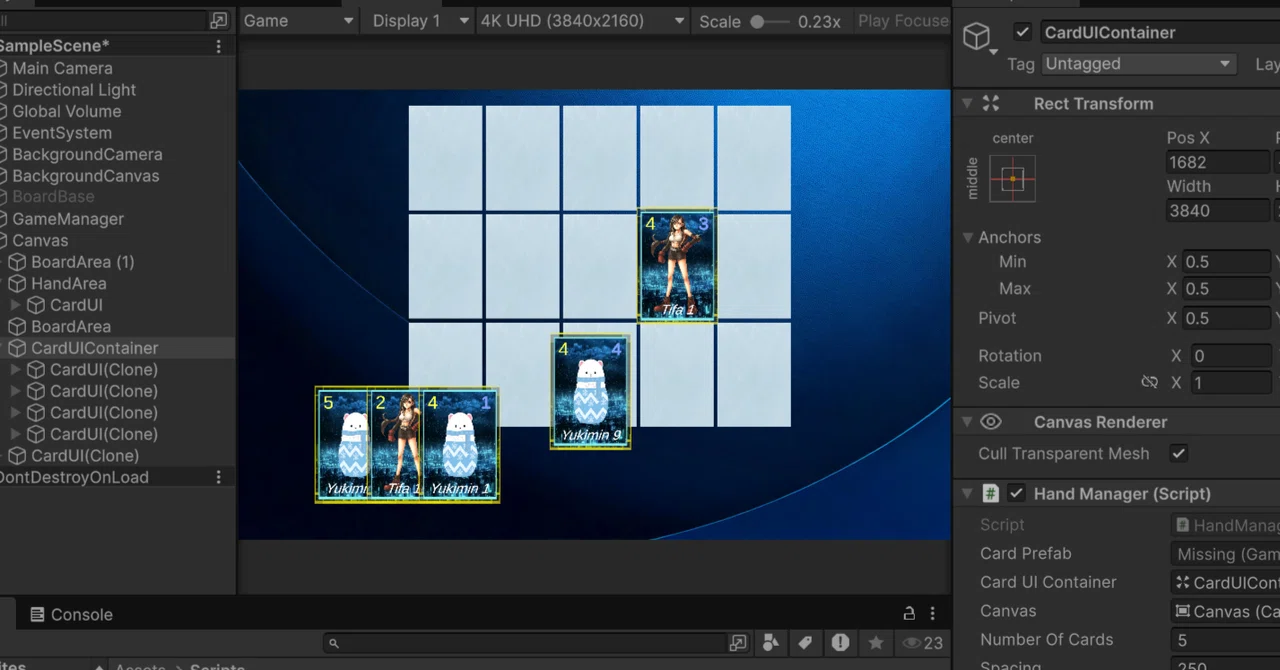Select Global Volume in Hierarchy
Screen dimensions: 1280x670
click(x=66, y=111)
